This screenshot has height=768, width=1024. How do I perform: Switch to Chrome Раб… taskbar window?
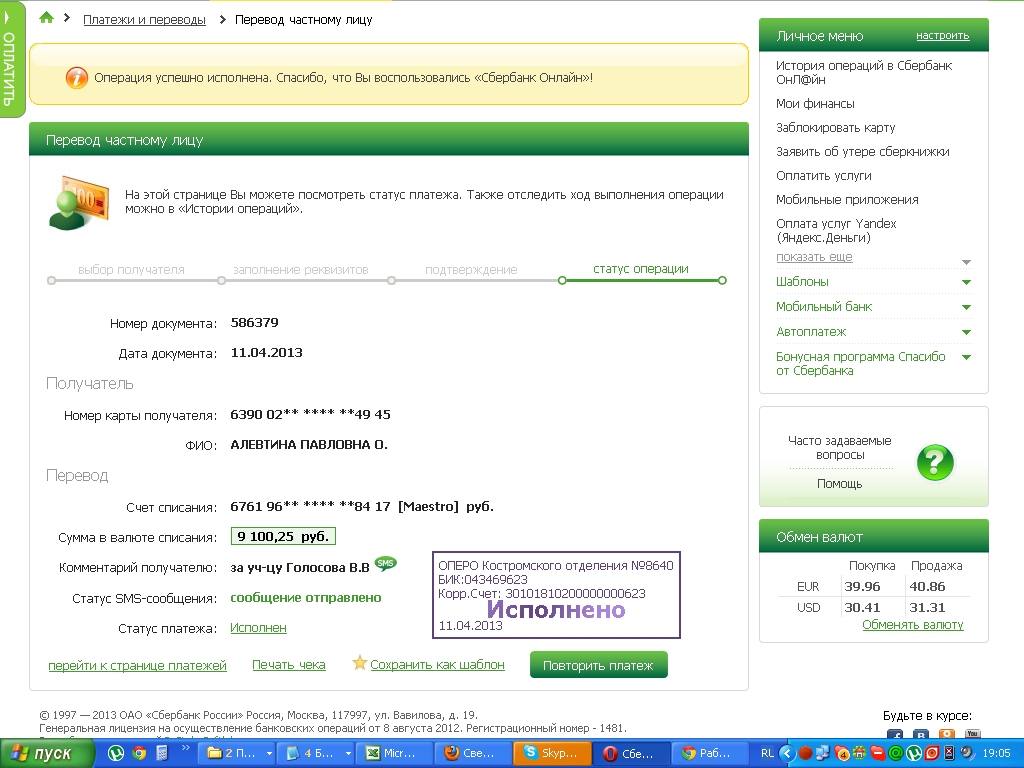(x=710, y=754)
